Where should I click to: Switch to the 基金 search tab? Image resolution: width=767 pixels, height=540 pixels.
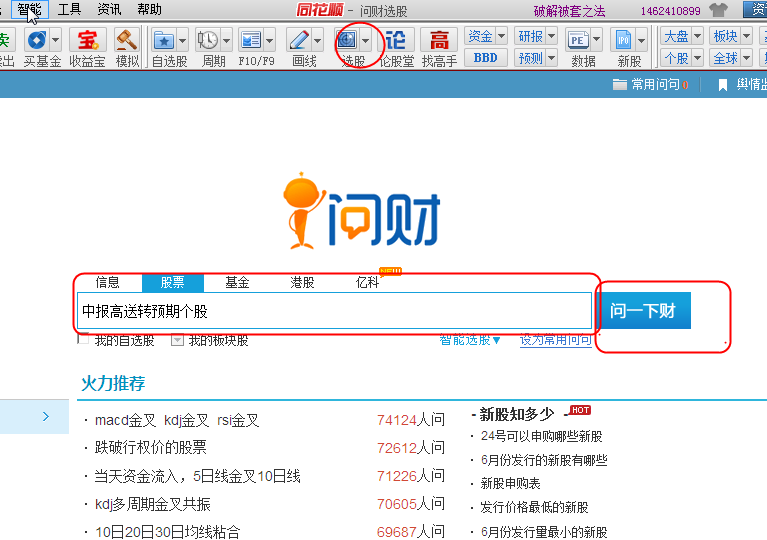(x=237, y=282)
